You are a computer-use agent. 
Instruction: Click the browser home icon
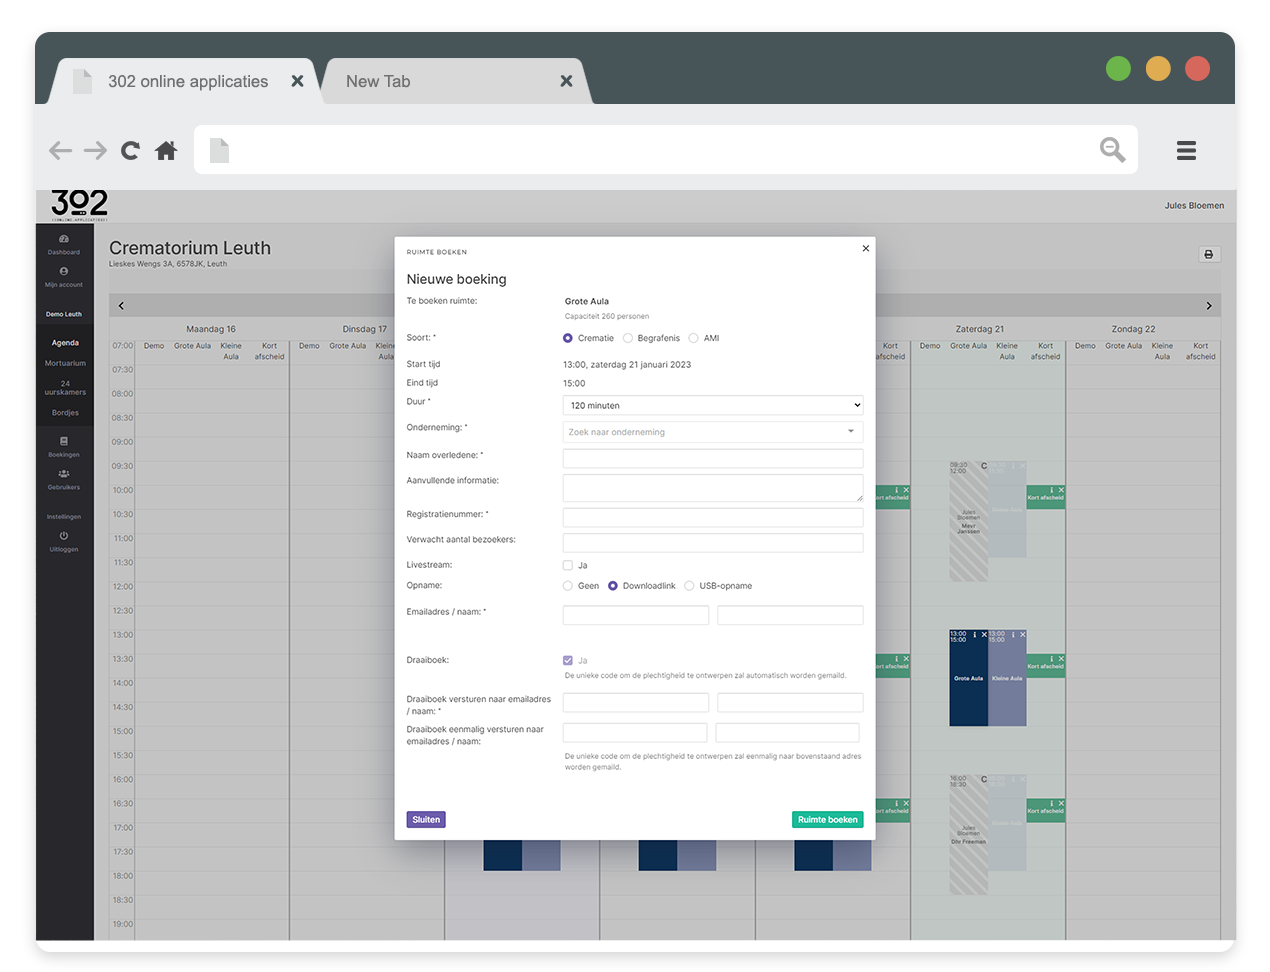[166, 151]
